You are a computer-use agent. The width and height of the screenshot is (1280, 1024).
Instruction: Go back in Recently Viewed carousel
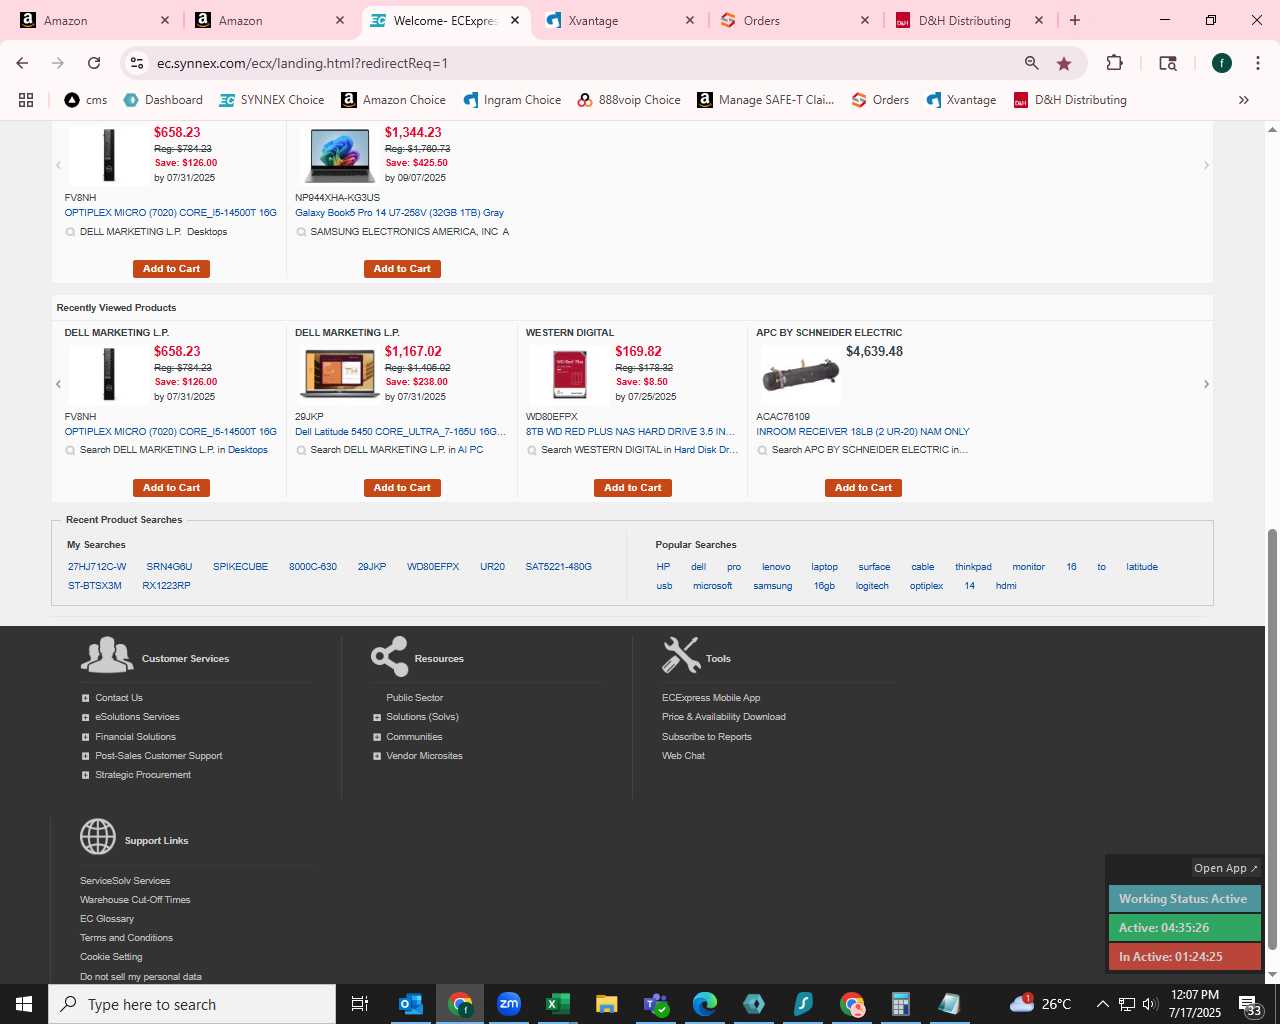58,384
